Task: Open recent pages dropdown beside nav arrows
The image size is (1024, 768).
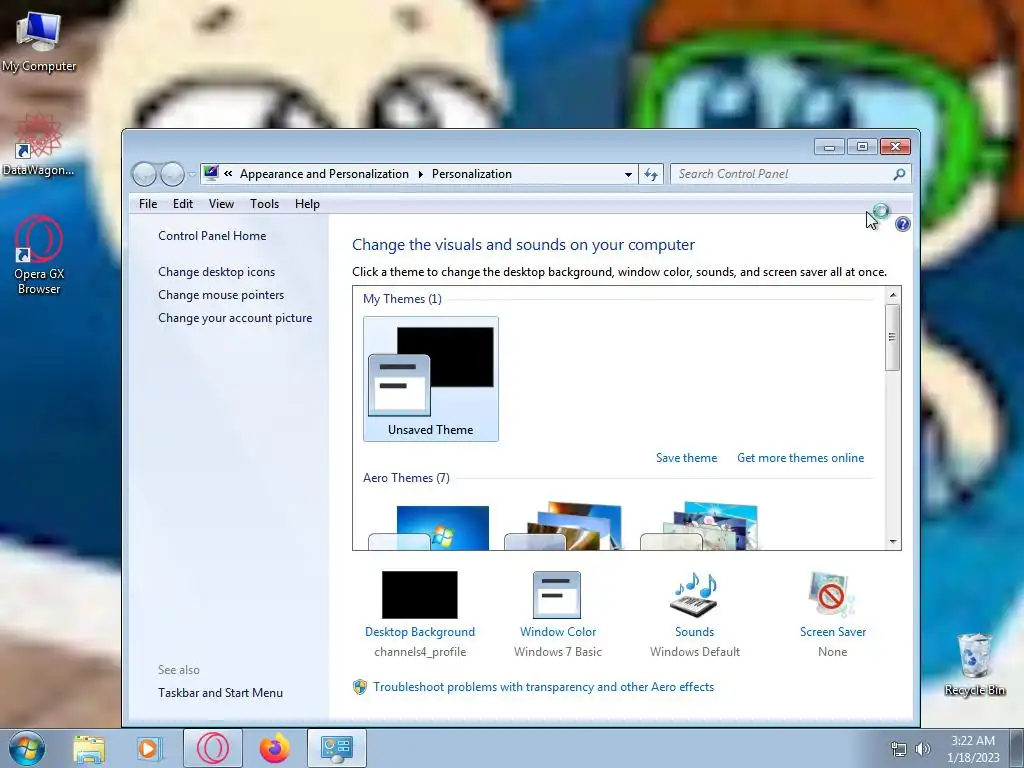Action: pos(191,174)
